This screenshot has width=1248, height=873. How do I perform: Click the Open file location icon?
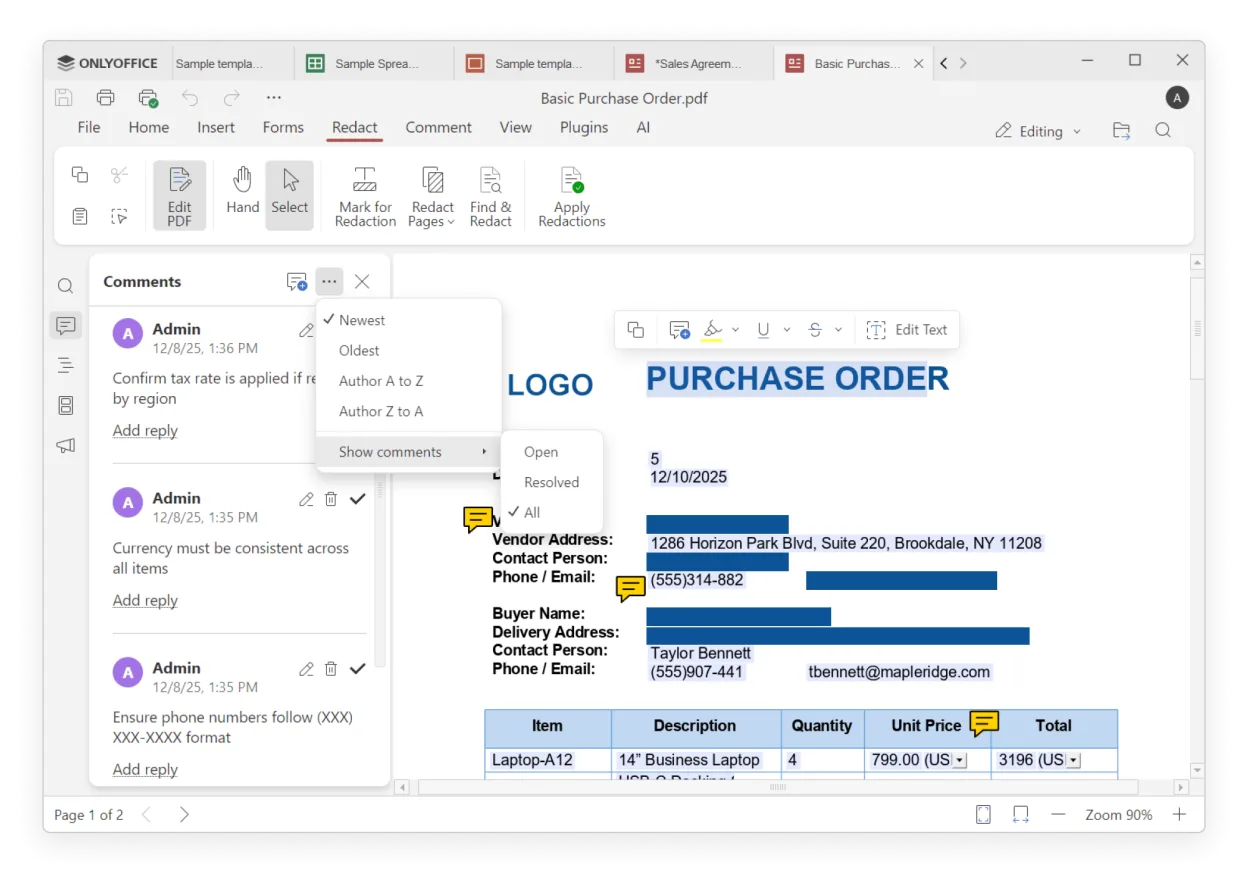pyautogui.click(x=1122, y=131)
